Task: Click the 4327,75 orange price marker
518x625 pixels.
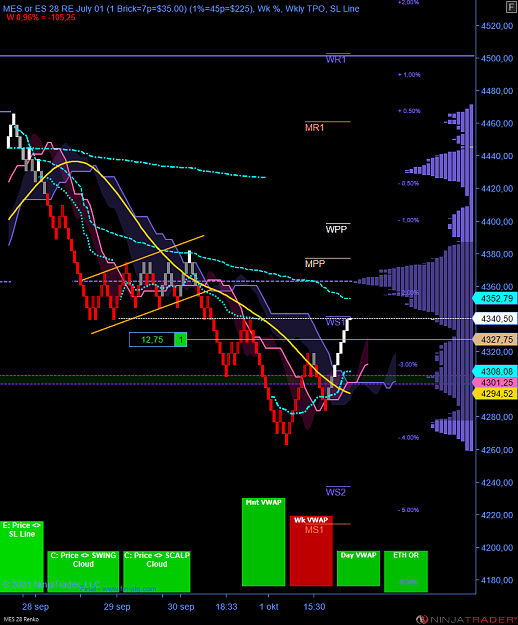Action: point(494,340)
